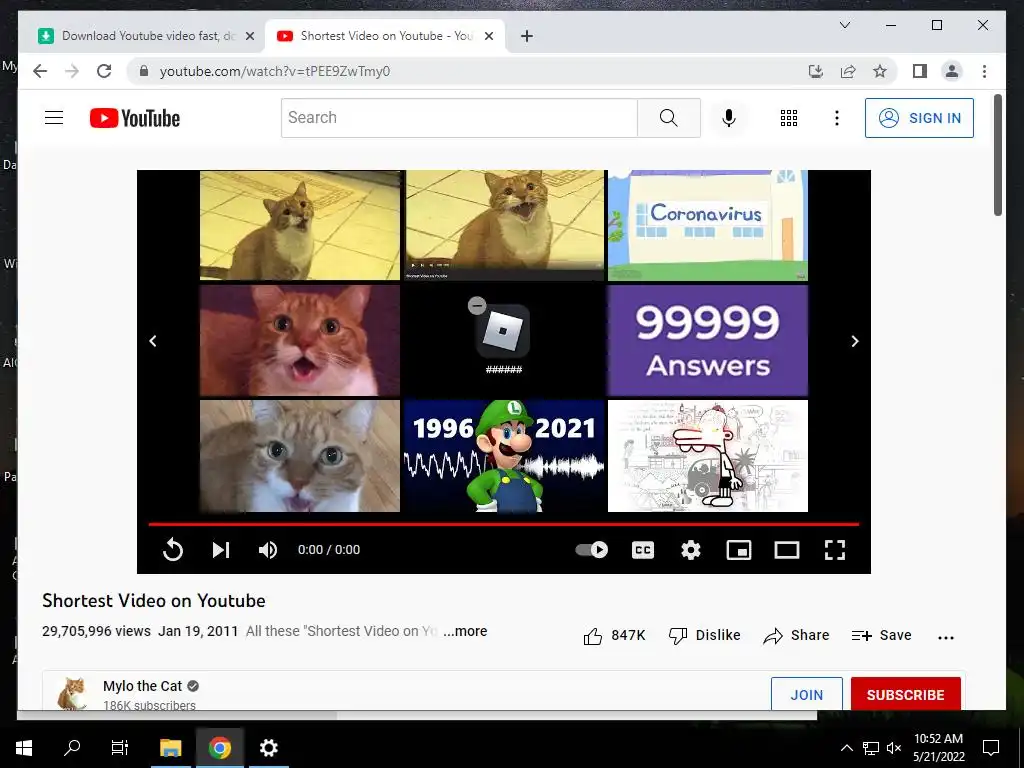
Task: Bookmark this page with star
Action: click(x=880, y=71)
